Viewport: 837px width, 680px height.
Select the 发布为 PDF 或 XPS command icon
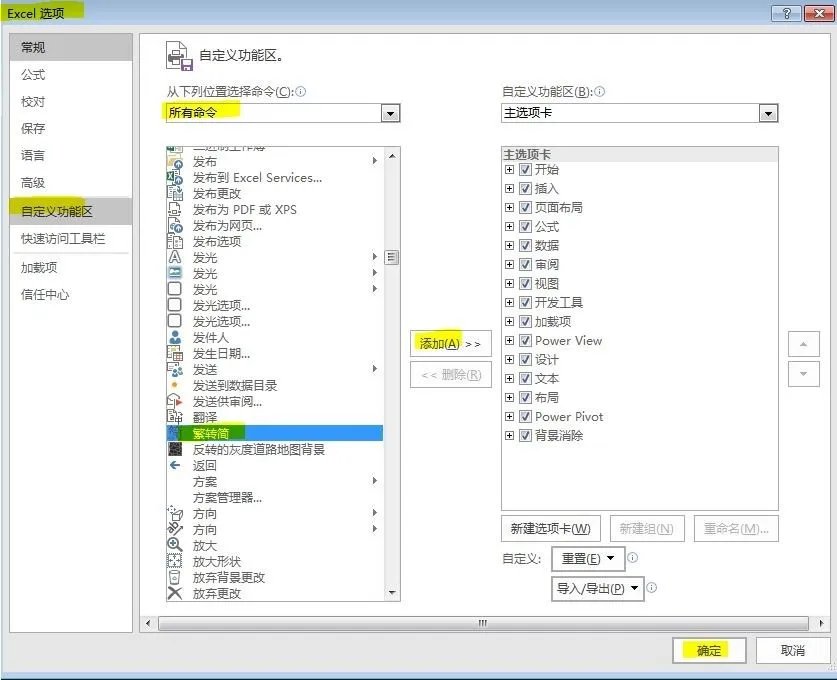[x=177, y=208]
